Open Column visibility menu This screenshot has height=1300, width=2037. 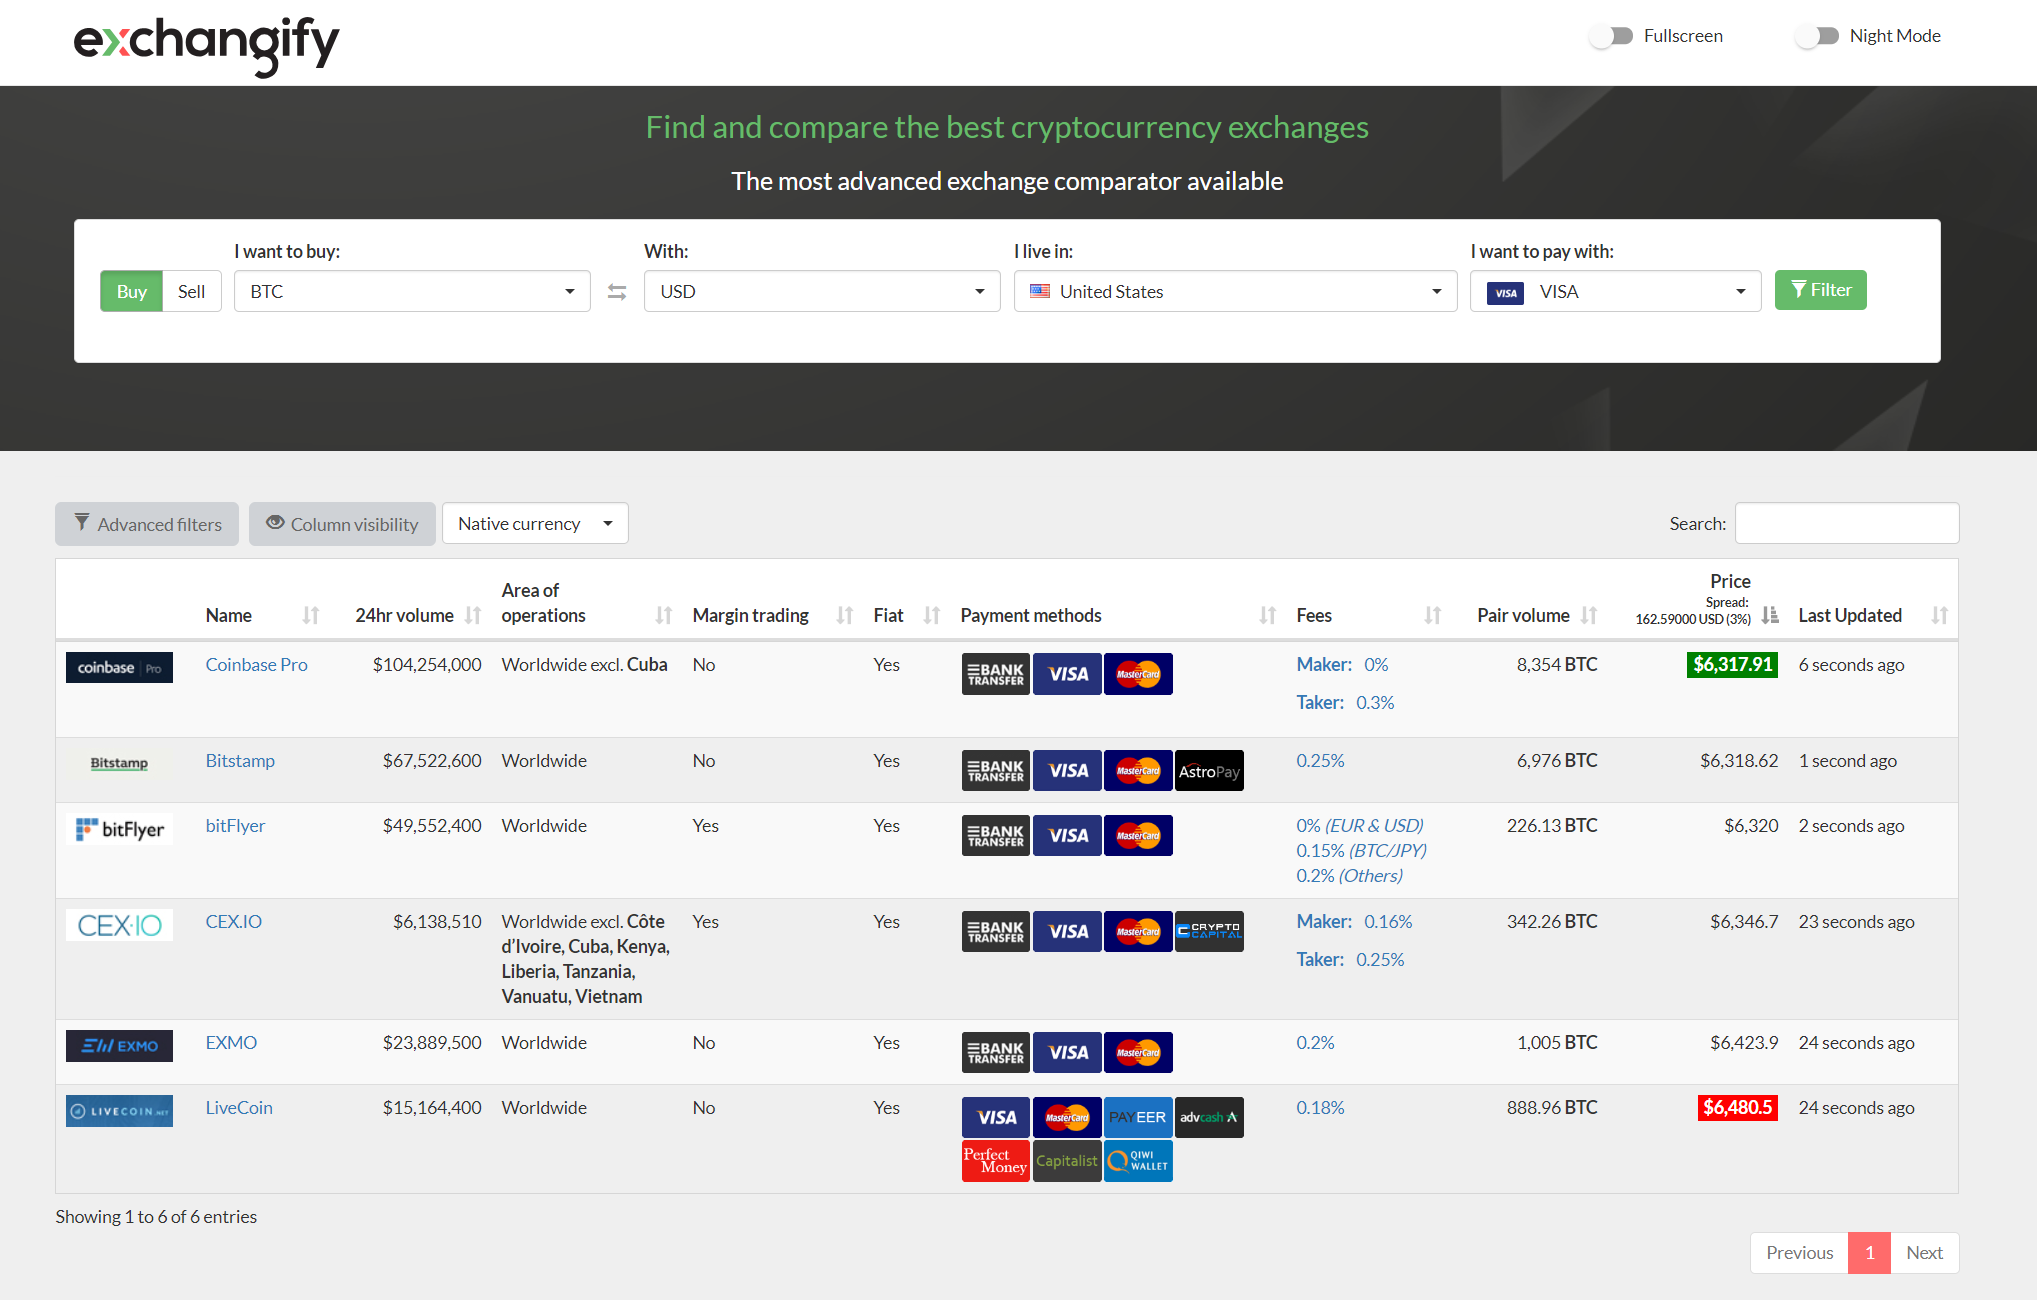tap(342, 524)
